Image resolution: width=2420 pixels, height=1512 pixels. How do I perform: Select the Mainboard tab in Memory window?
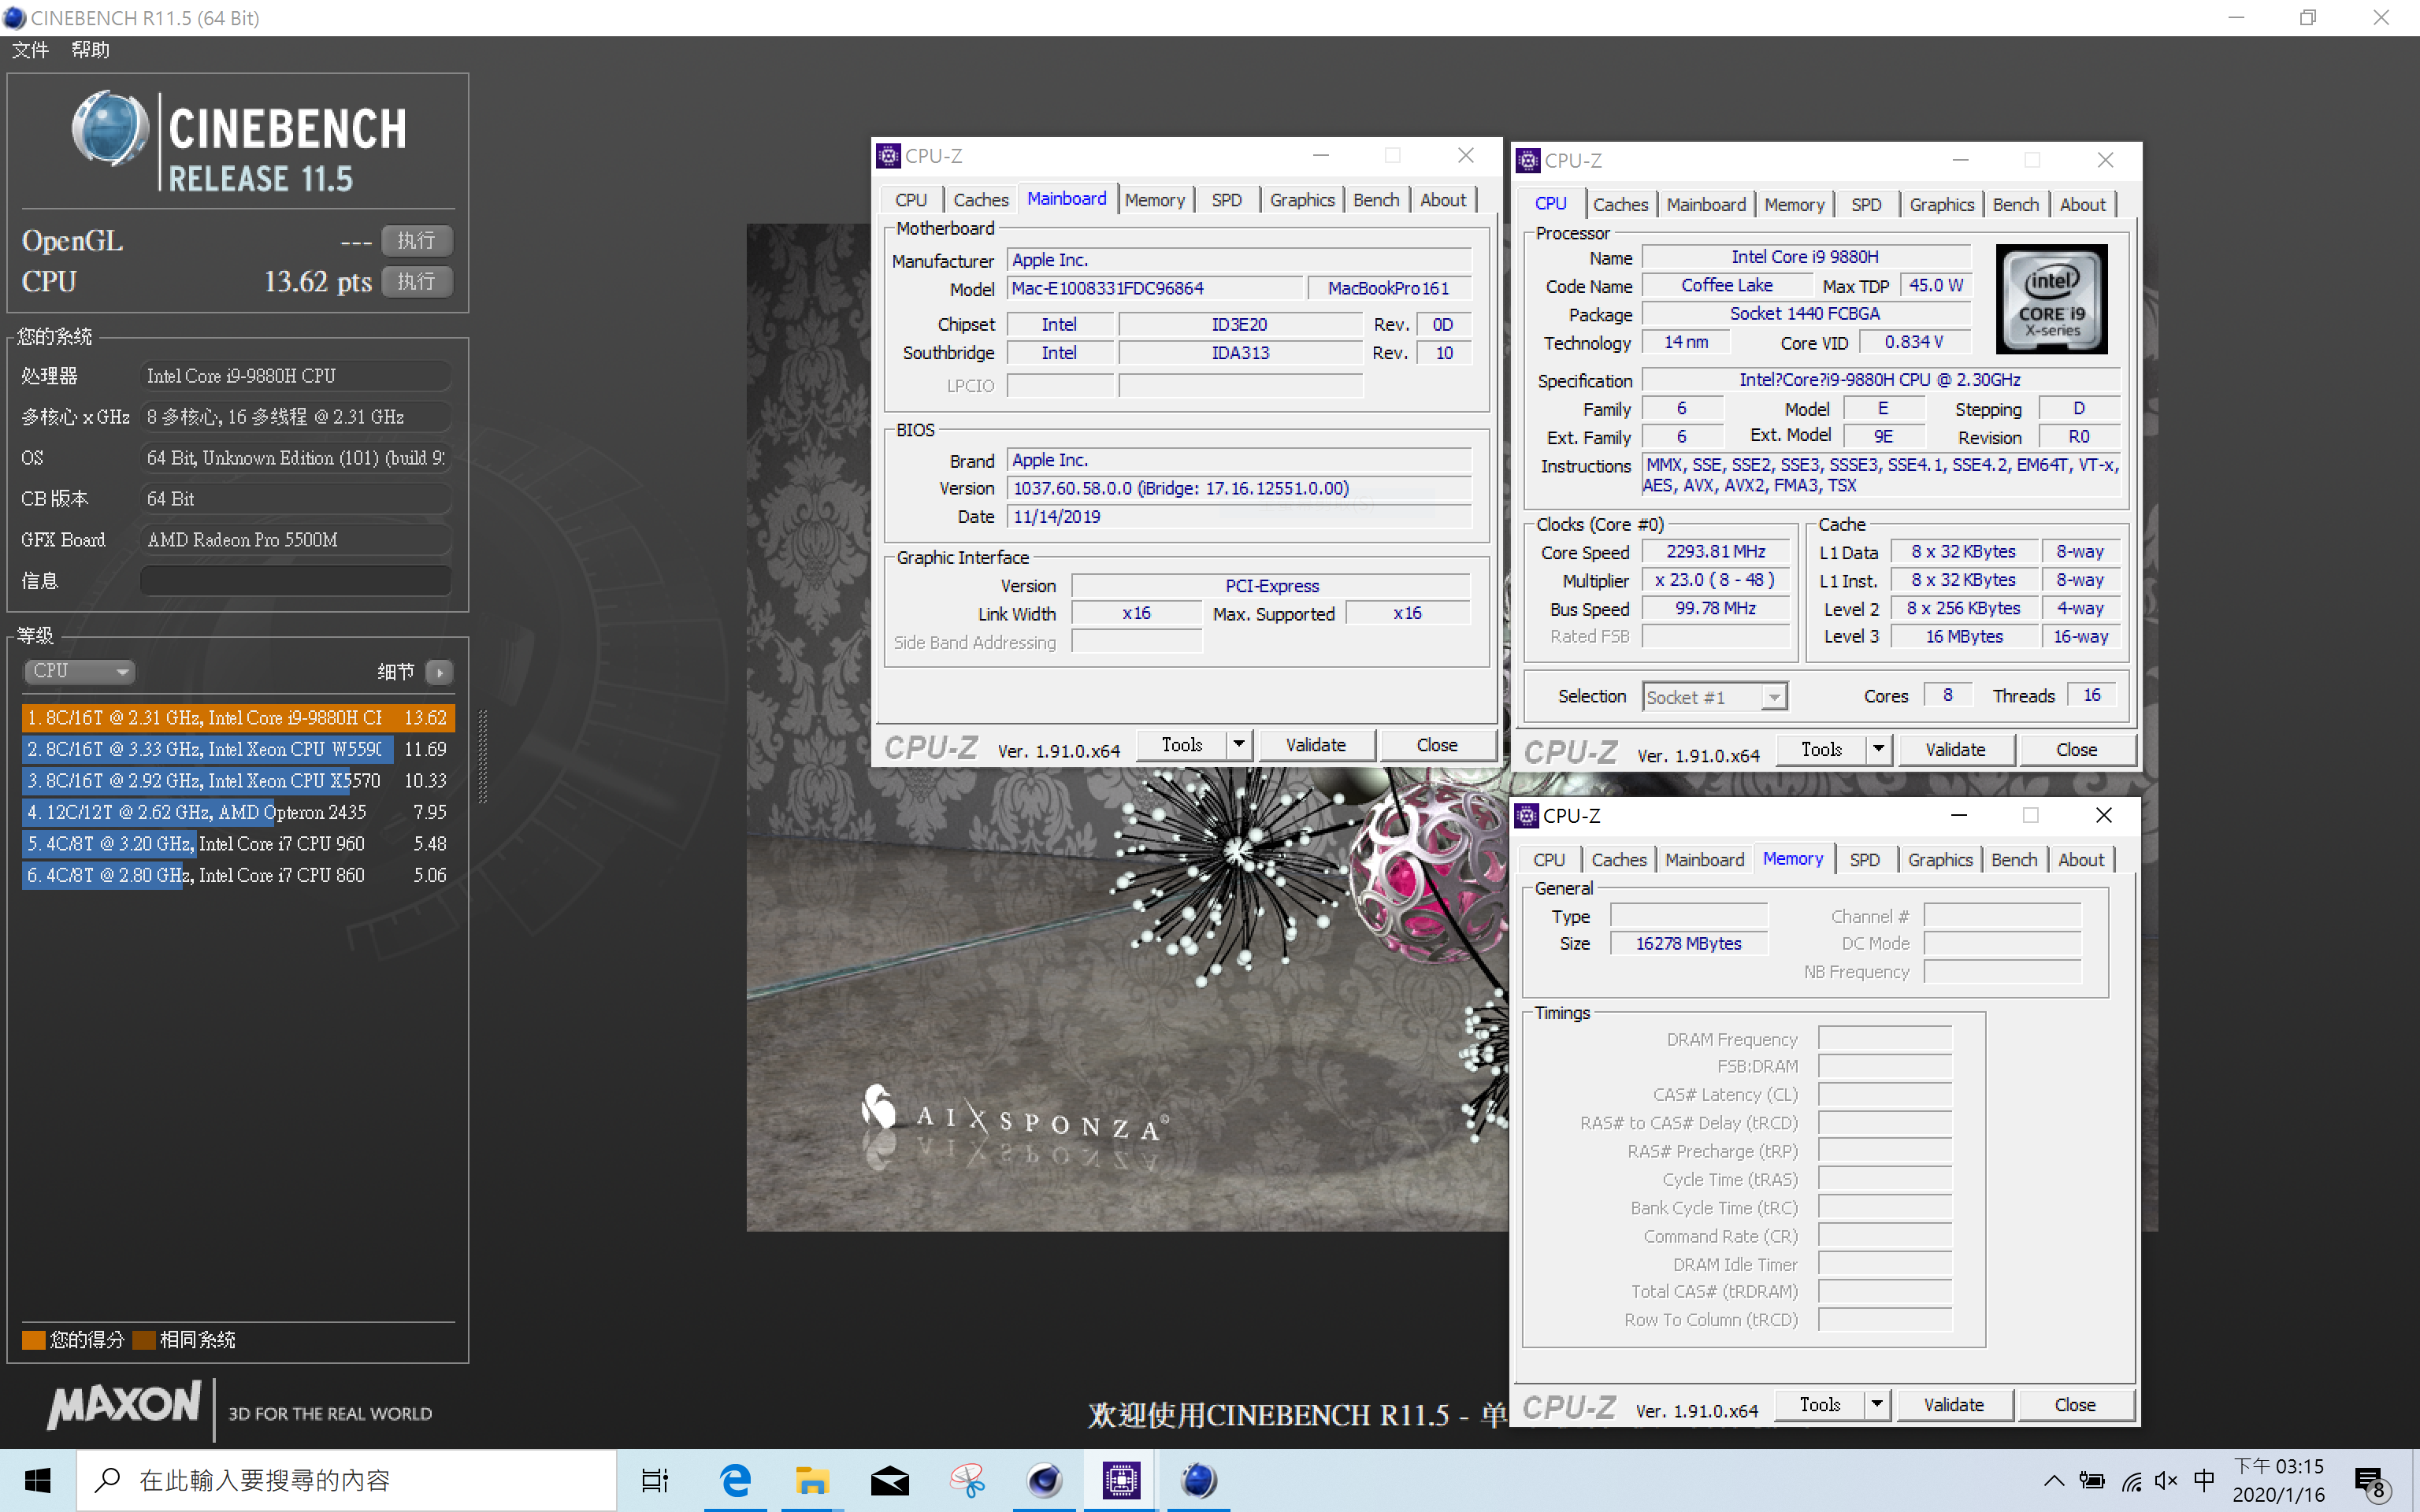pyautogui.click(x=1704, y=859)
